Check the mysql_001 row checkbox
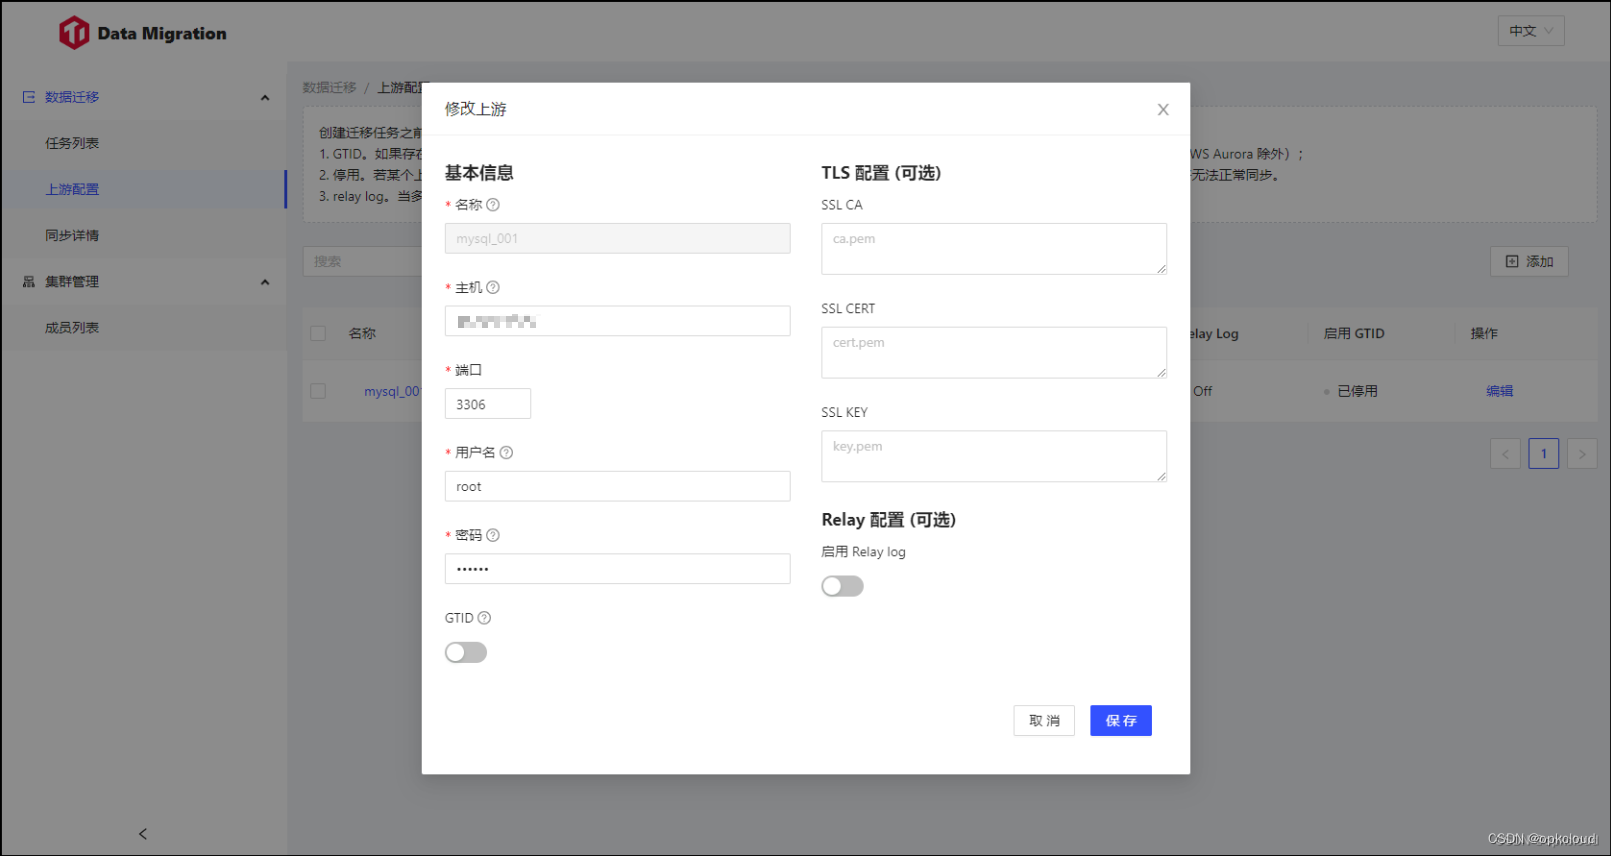The height and width of the screenshot is (856, 1611). (x=318, y=392)
